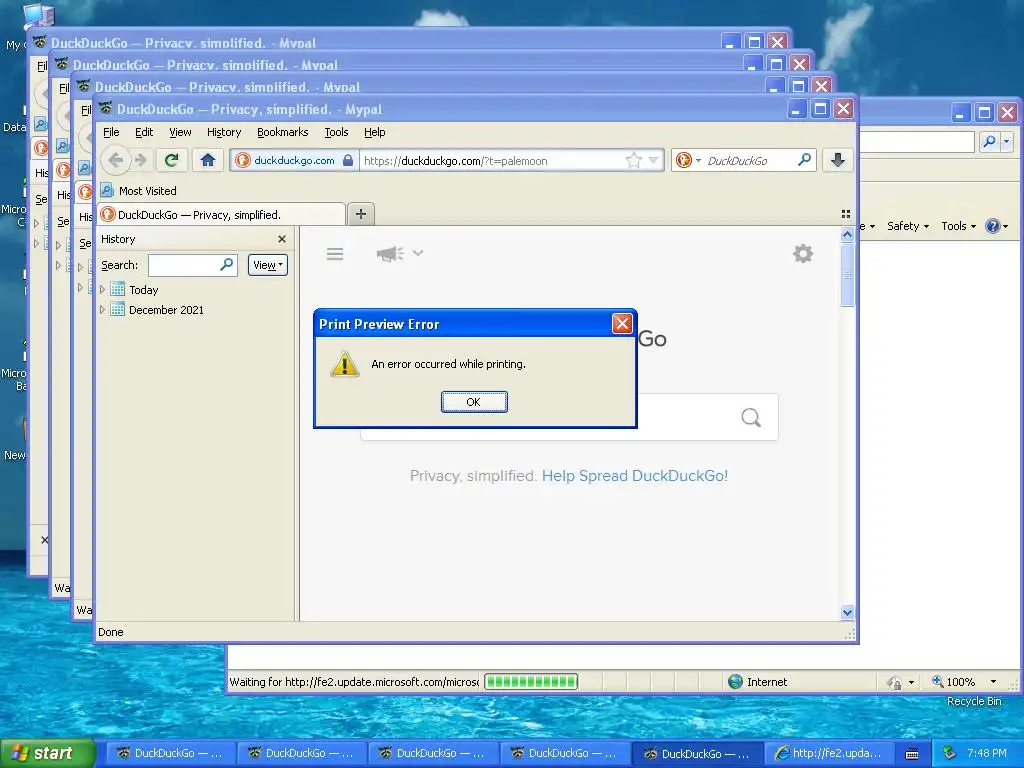This screenshot has height=768, width=1024.
Task: Open the Tools menu in Mypal
Action: (336, 132)
